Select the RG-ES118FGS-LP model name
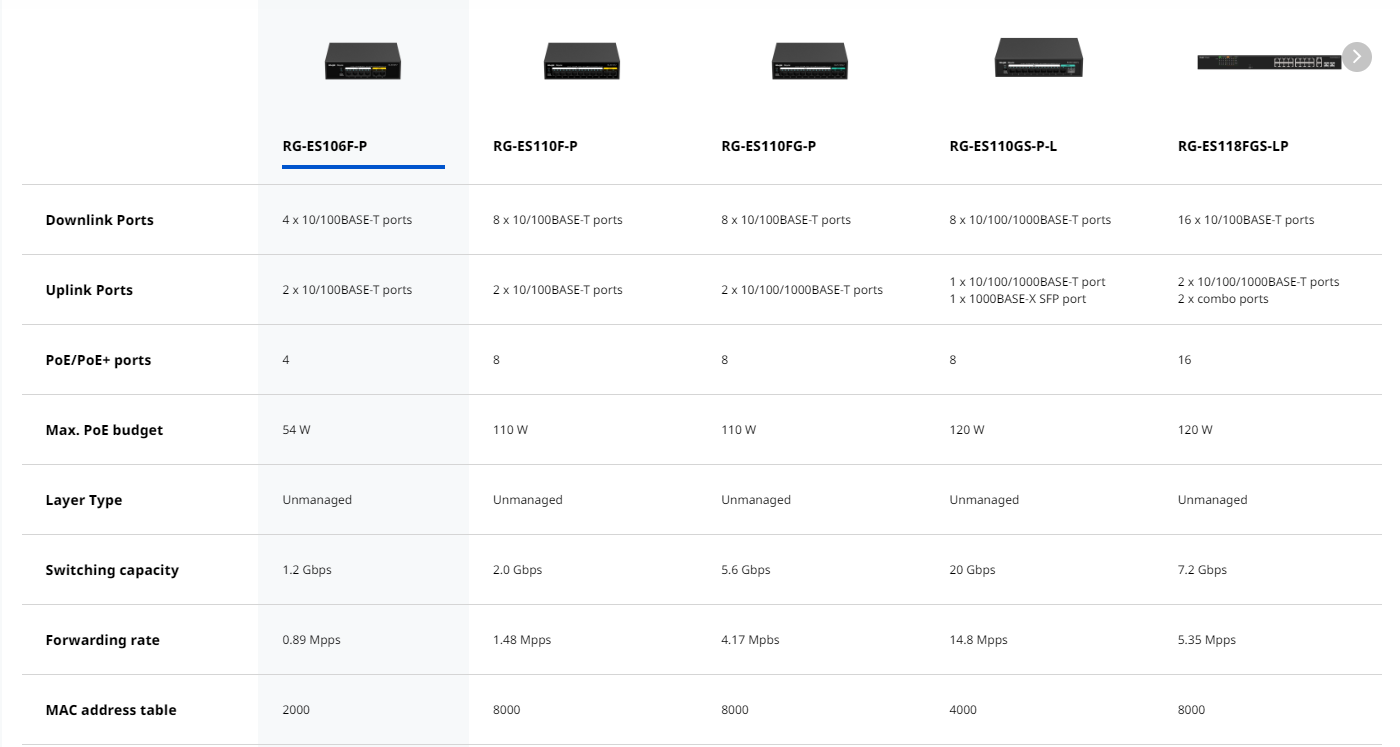The width and height of the screenshot is (1400, 747). pyautogui.click(x=1233, y=146)
